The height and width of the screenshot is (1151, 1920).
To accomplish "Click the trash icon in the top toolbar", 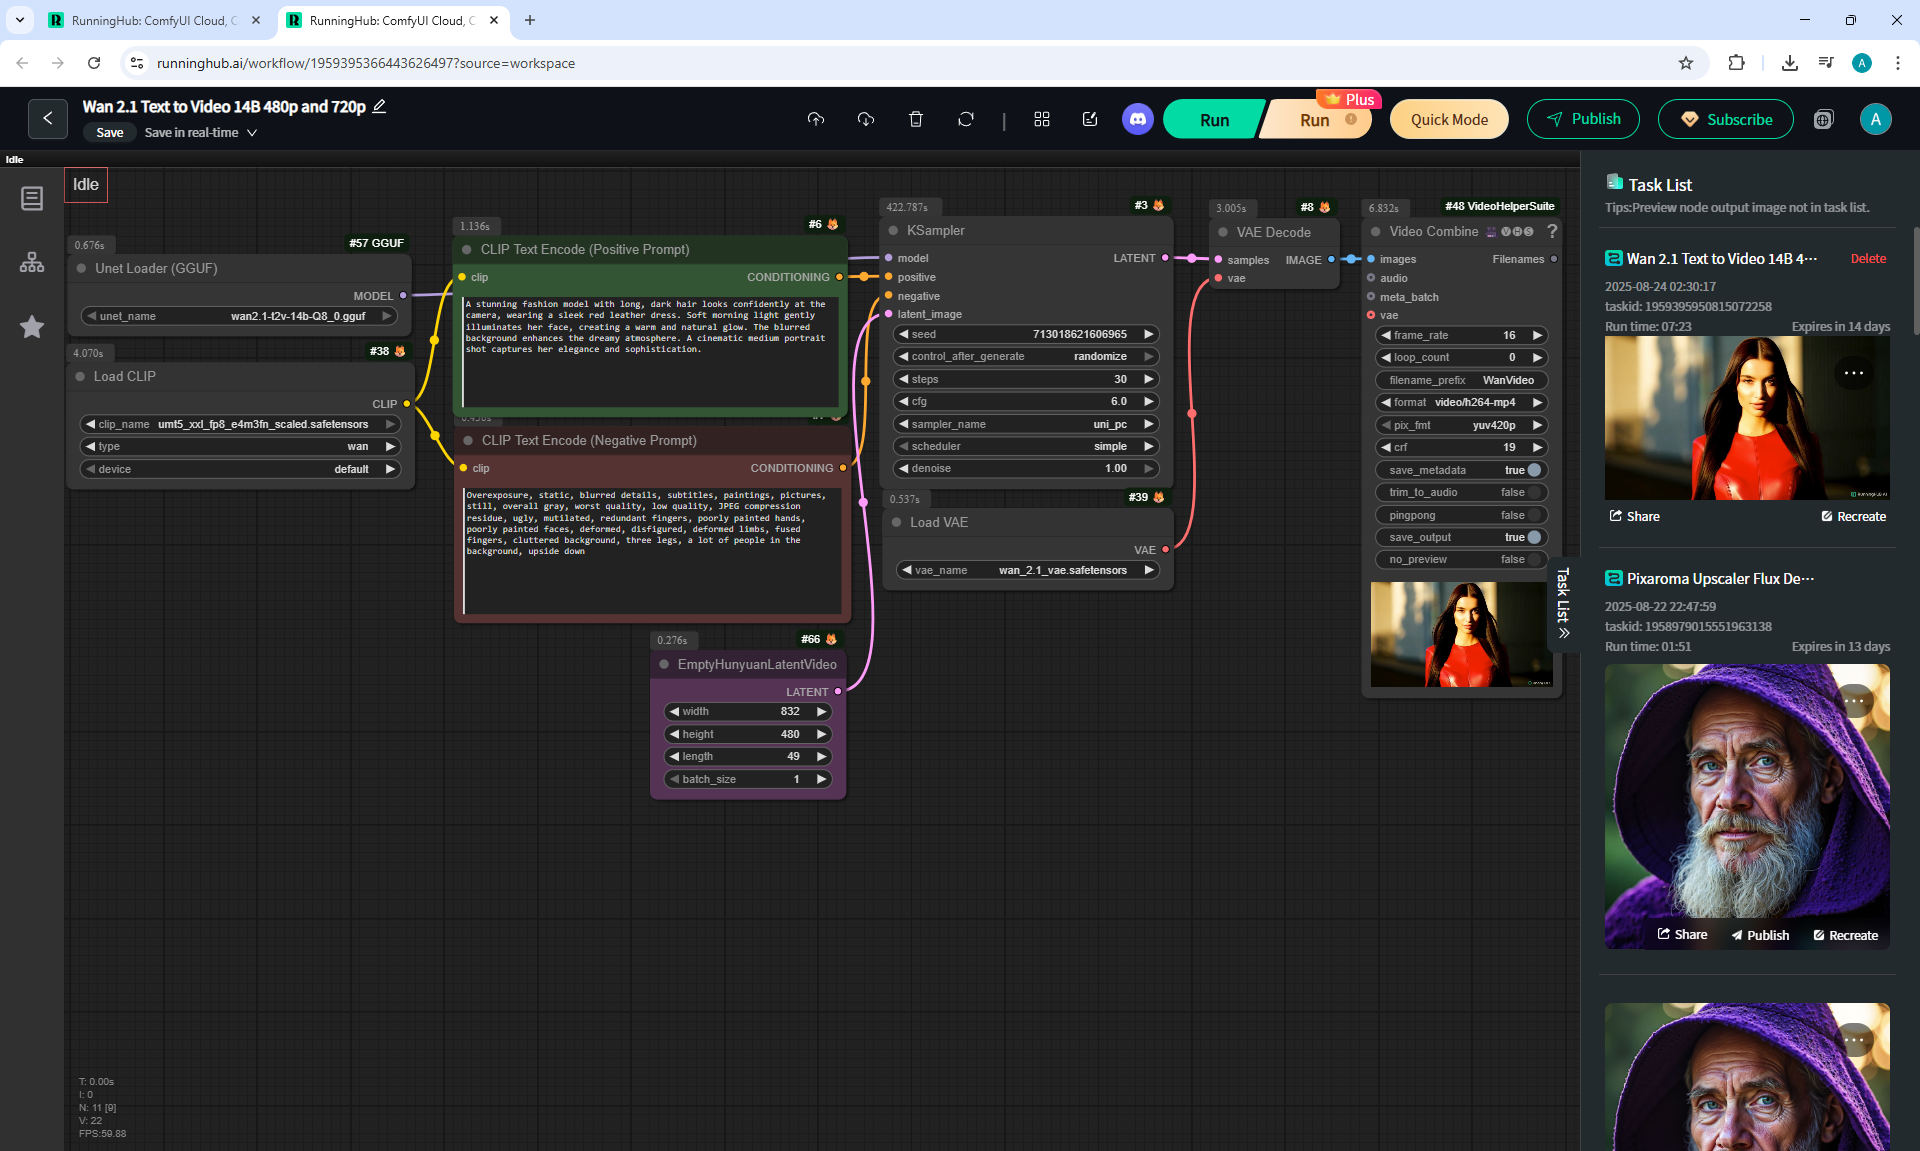I will coord(915,119).
